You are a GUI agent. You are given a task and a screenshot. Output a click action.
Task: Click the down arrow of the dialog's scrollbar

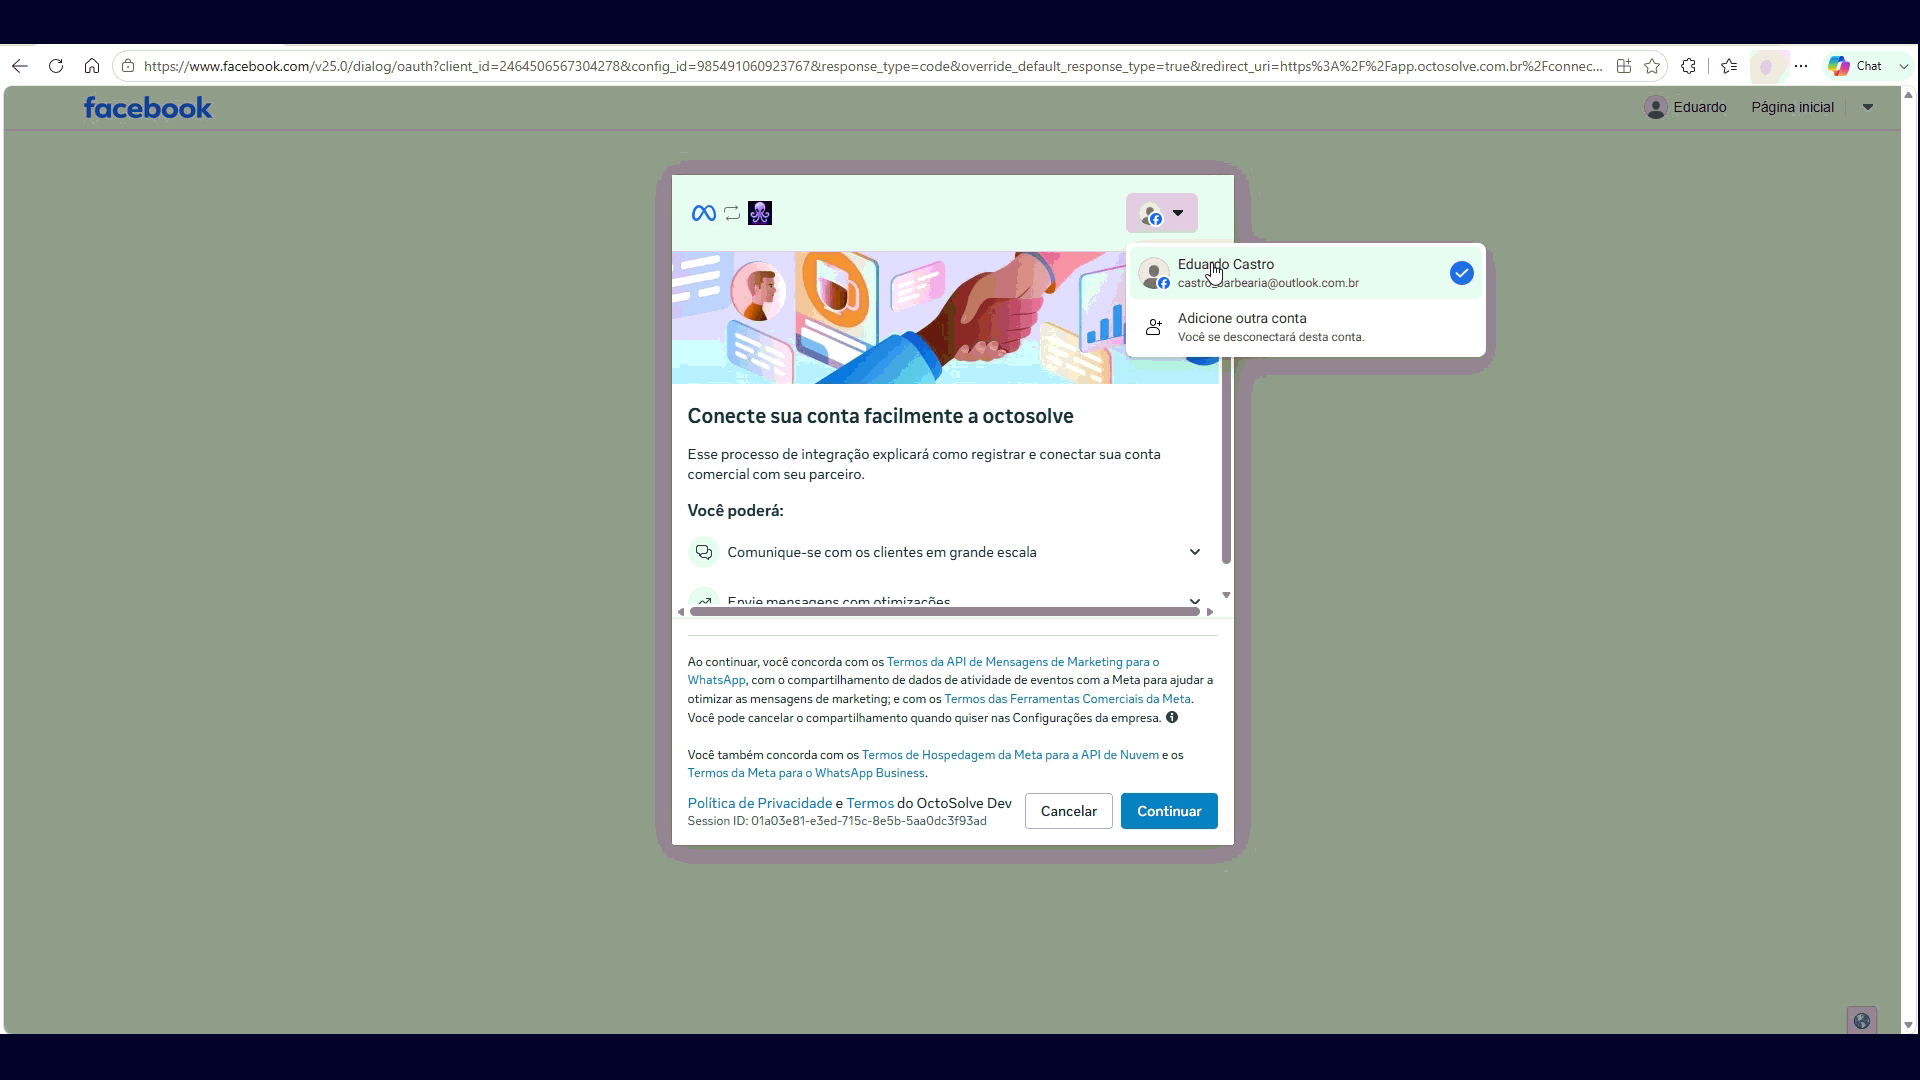1226,595
